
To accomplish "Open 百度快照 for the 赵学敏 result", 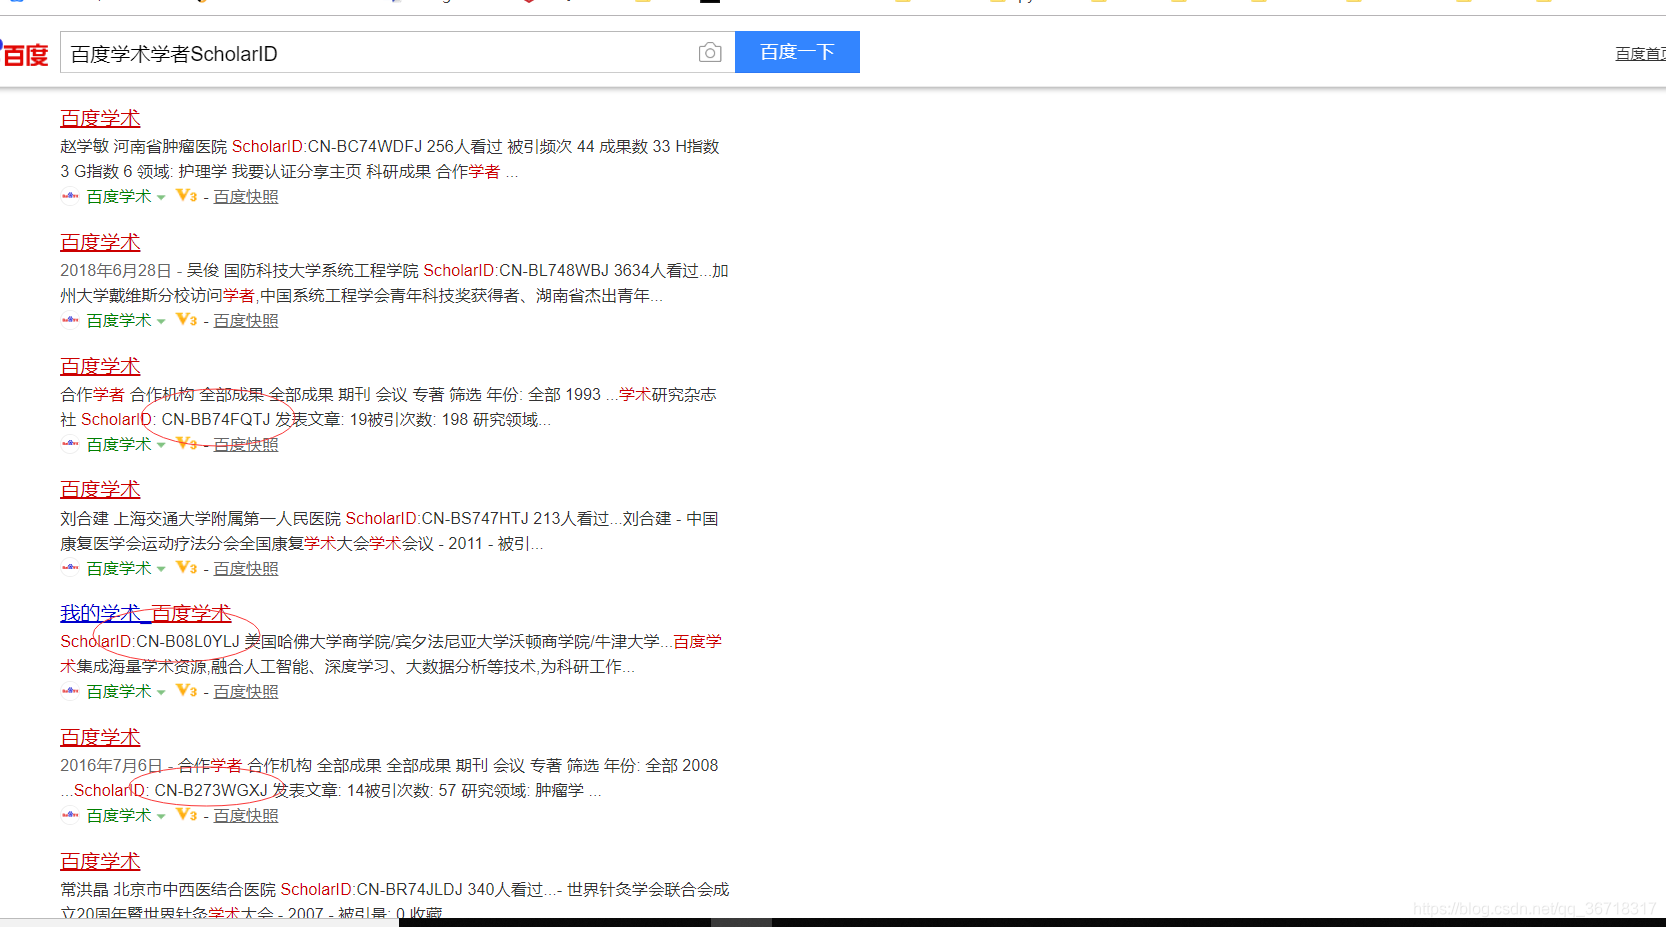I will 246,197.
